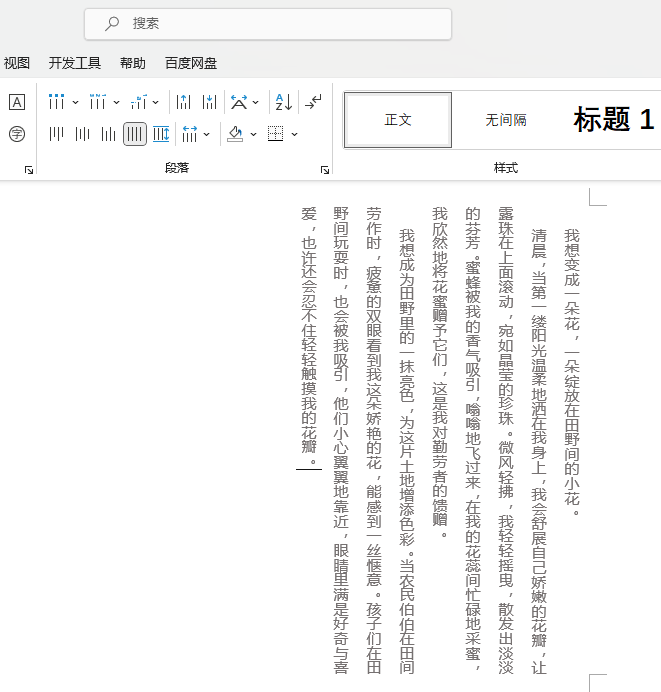Toggle the selected justify alignment button

135,134
